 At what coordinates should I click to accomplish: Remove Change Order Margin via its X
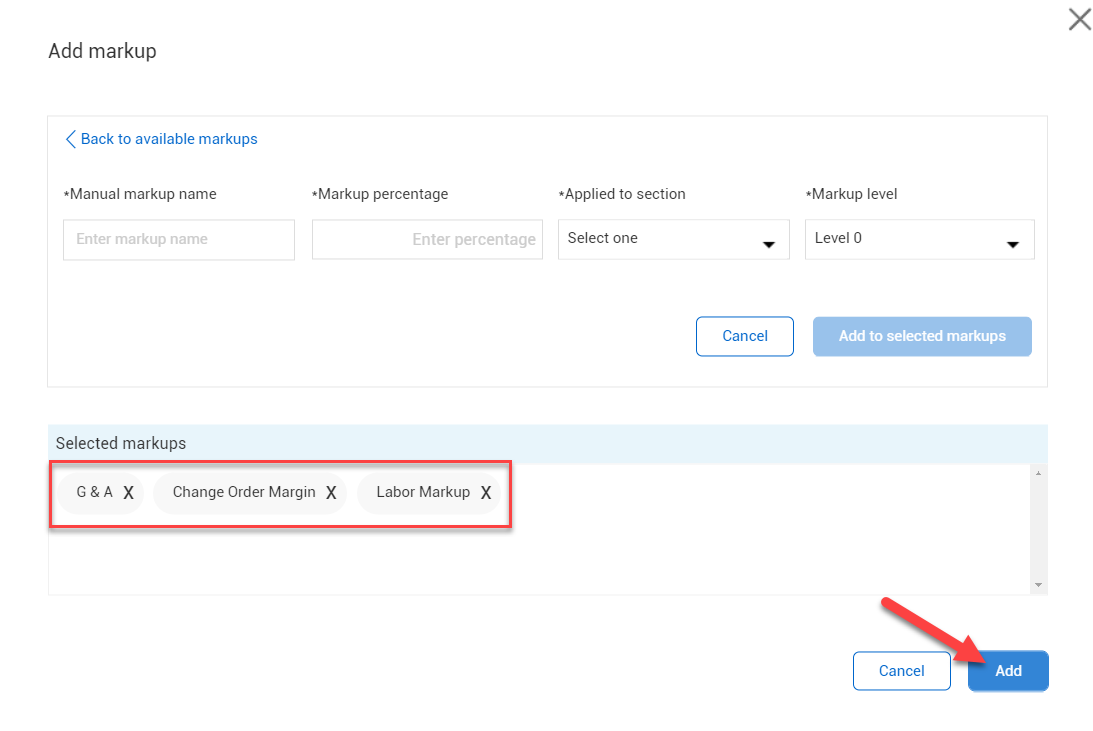tap(331, 493)
